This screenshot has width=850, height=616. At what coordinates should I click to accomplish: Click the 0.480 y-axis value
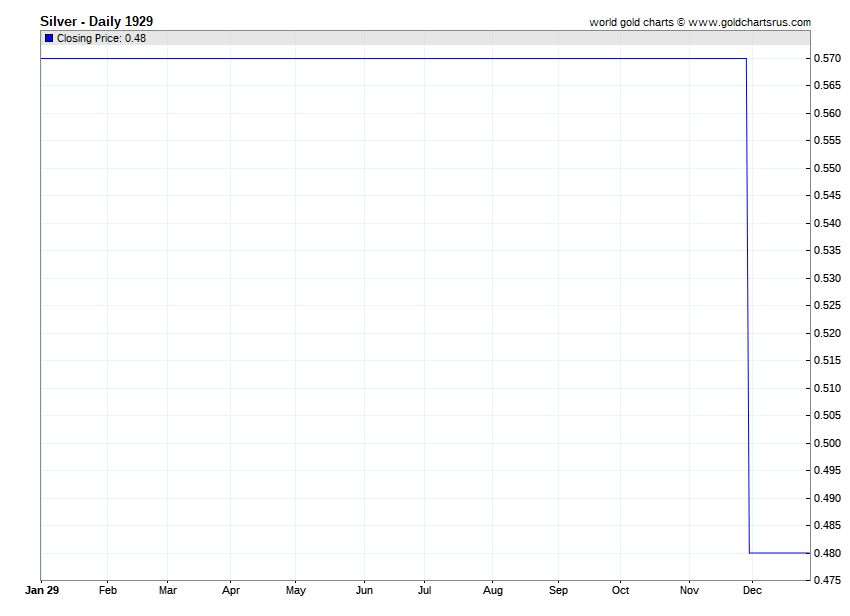(827, 553)
